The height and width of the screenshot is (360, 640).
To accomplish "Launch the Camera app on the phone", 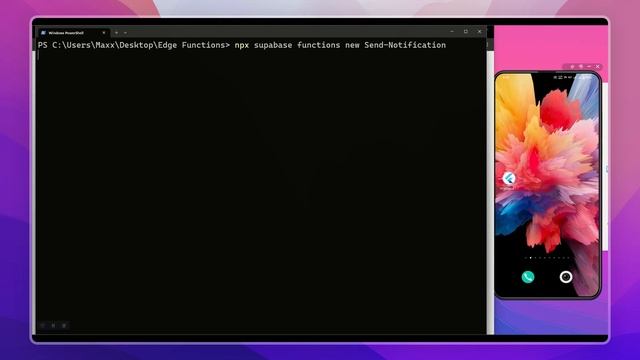I will tap(566, 277).
